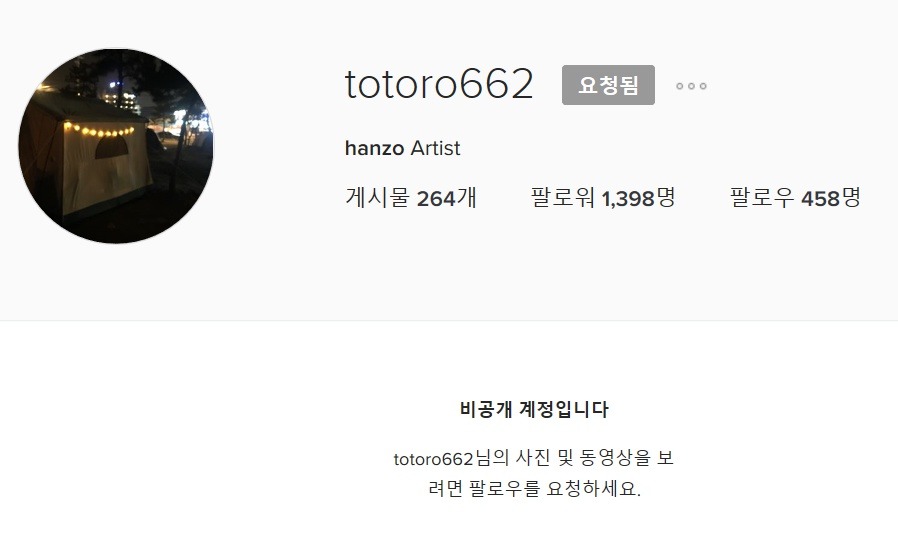Click the 게시물 label text
This screenshot has height=546, width=898.
click(x=377, y=198)
